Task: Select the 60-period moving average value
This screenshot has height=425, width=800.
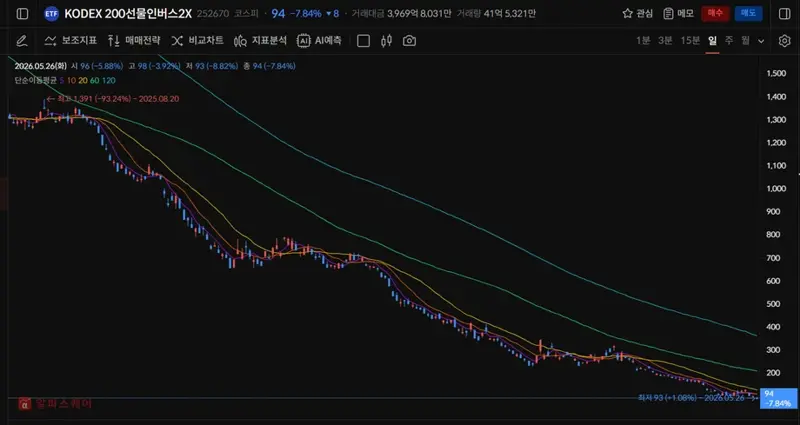Action: point(94,81)
